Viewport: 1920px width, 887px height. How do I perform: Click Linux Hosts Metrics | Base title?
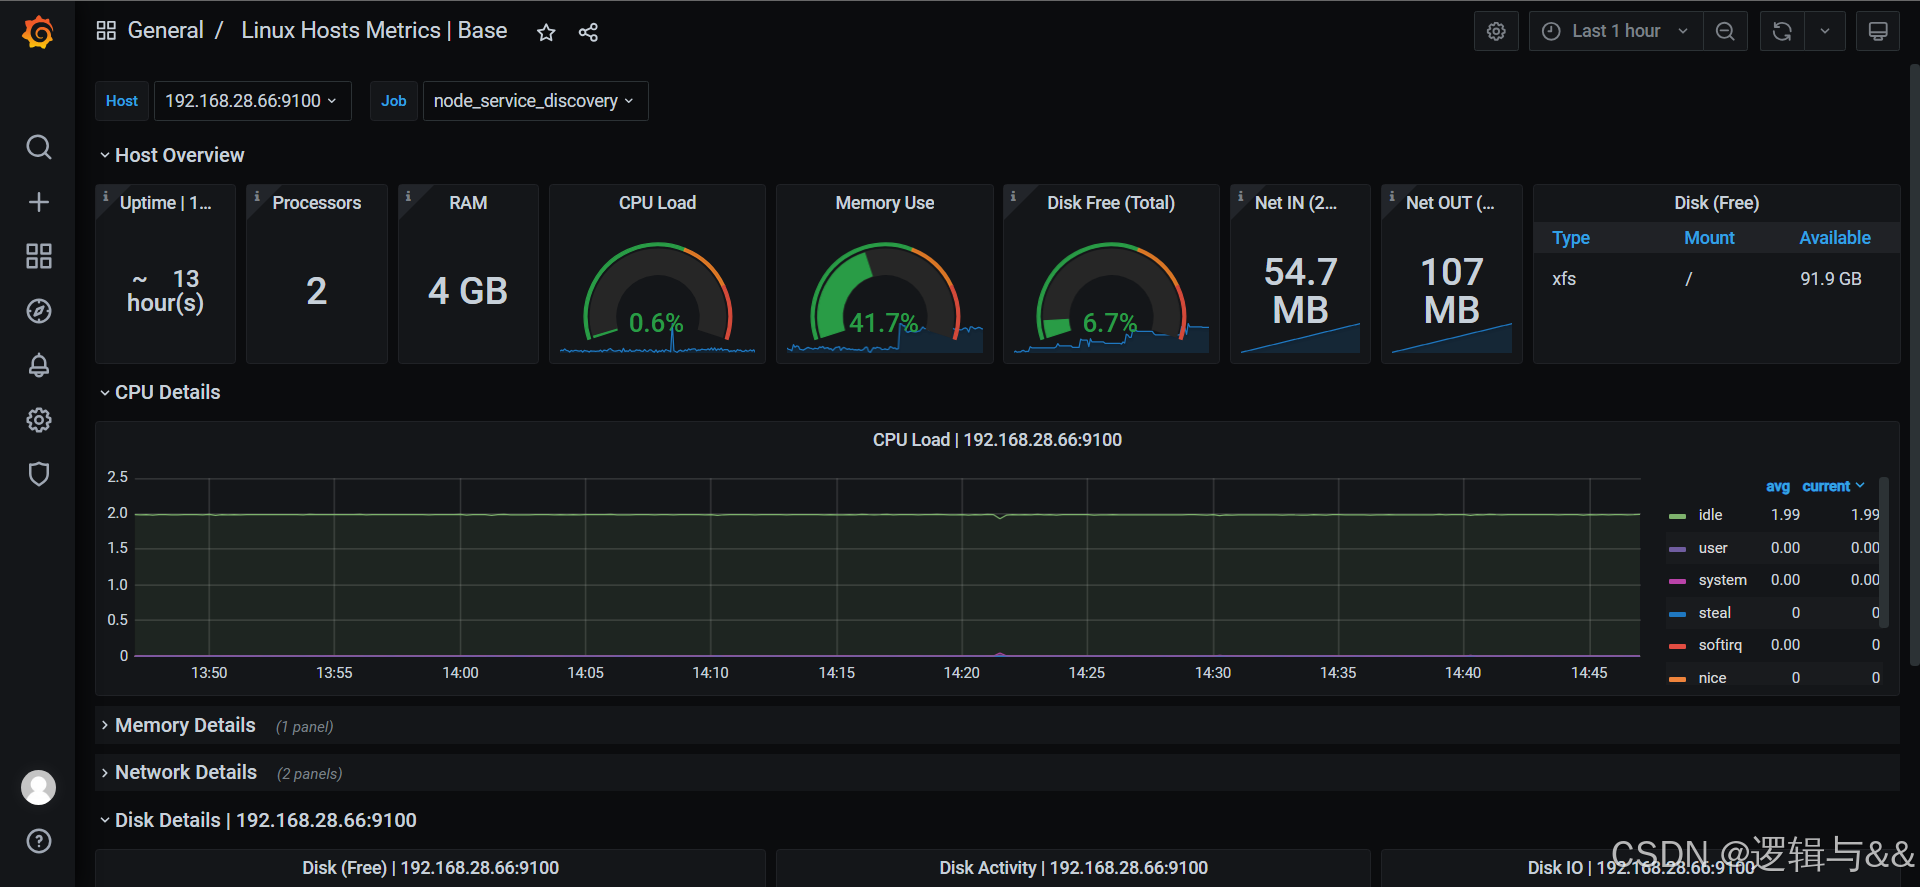pos(374,31)
